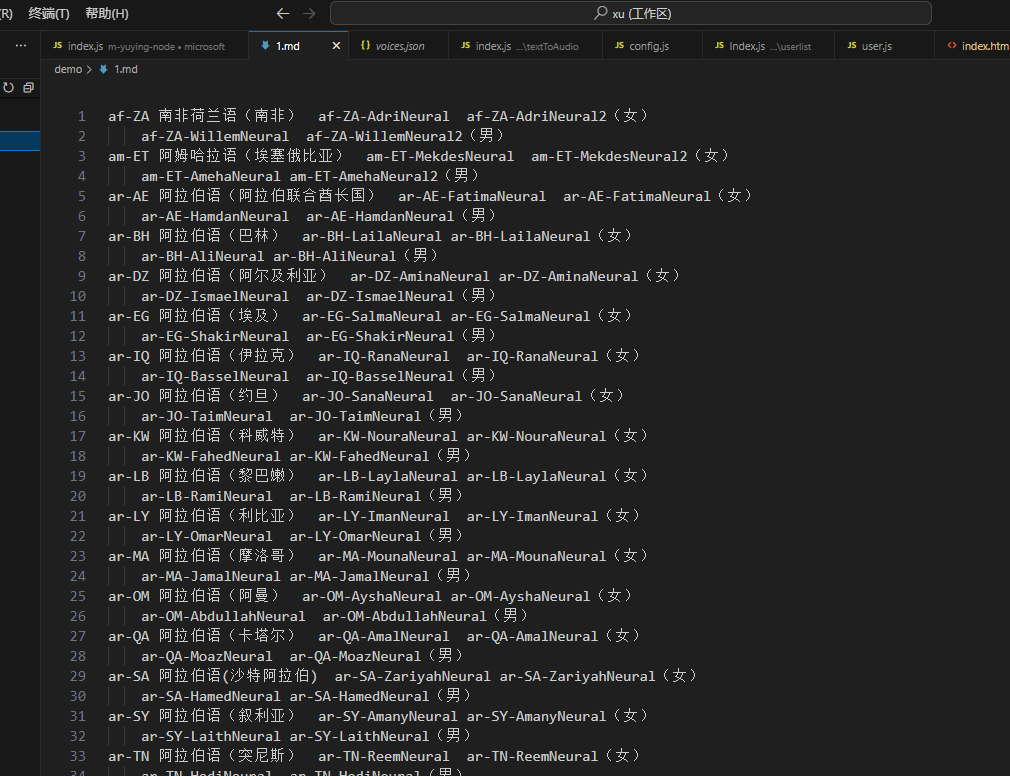Screen dimensions: 1010x776
Task: Click the sidebar more actions ellipsis
Action: (x=21, y=46)
